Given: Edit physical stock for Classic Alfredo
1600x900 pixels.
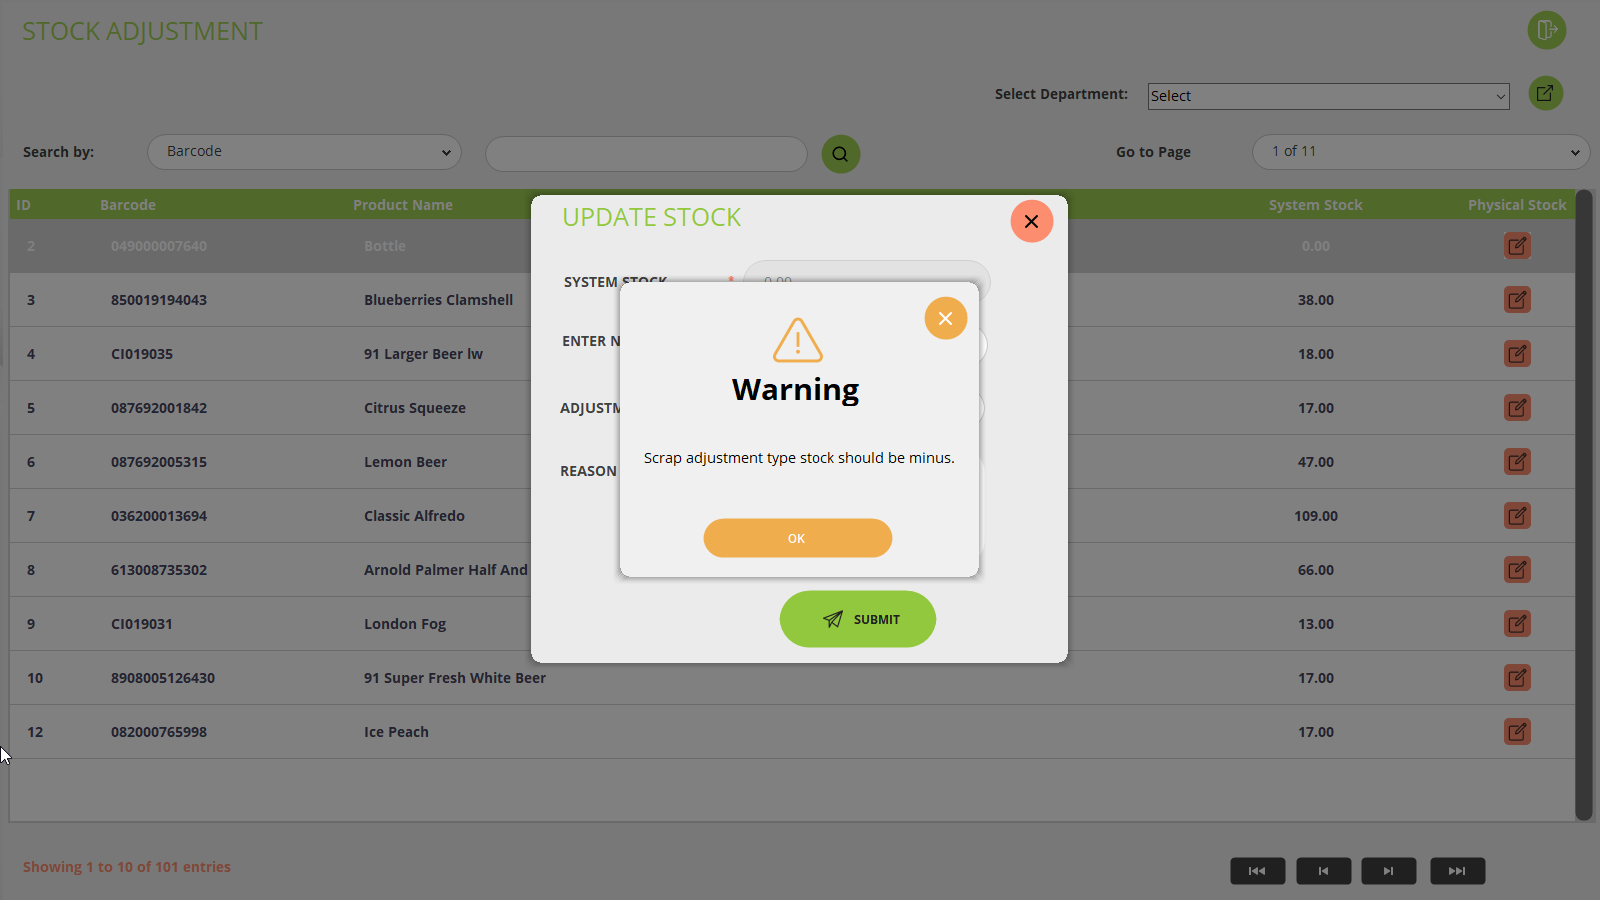Looking at the screenshot, I should pos(1517,516).
